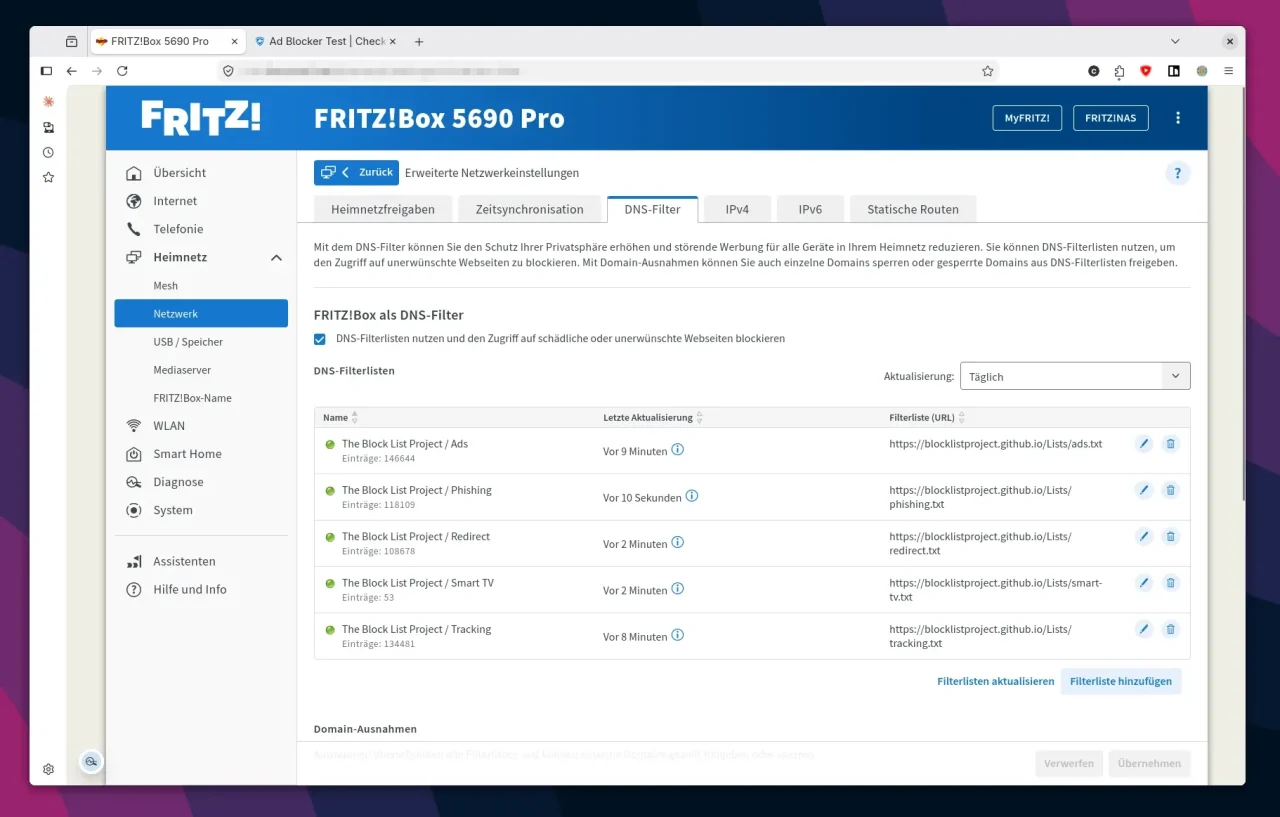This screenshot has height=817, width=1280.
Task: Open a new browser tab with plus
Action: pyautogui.click(x=419, y=41)
